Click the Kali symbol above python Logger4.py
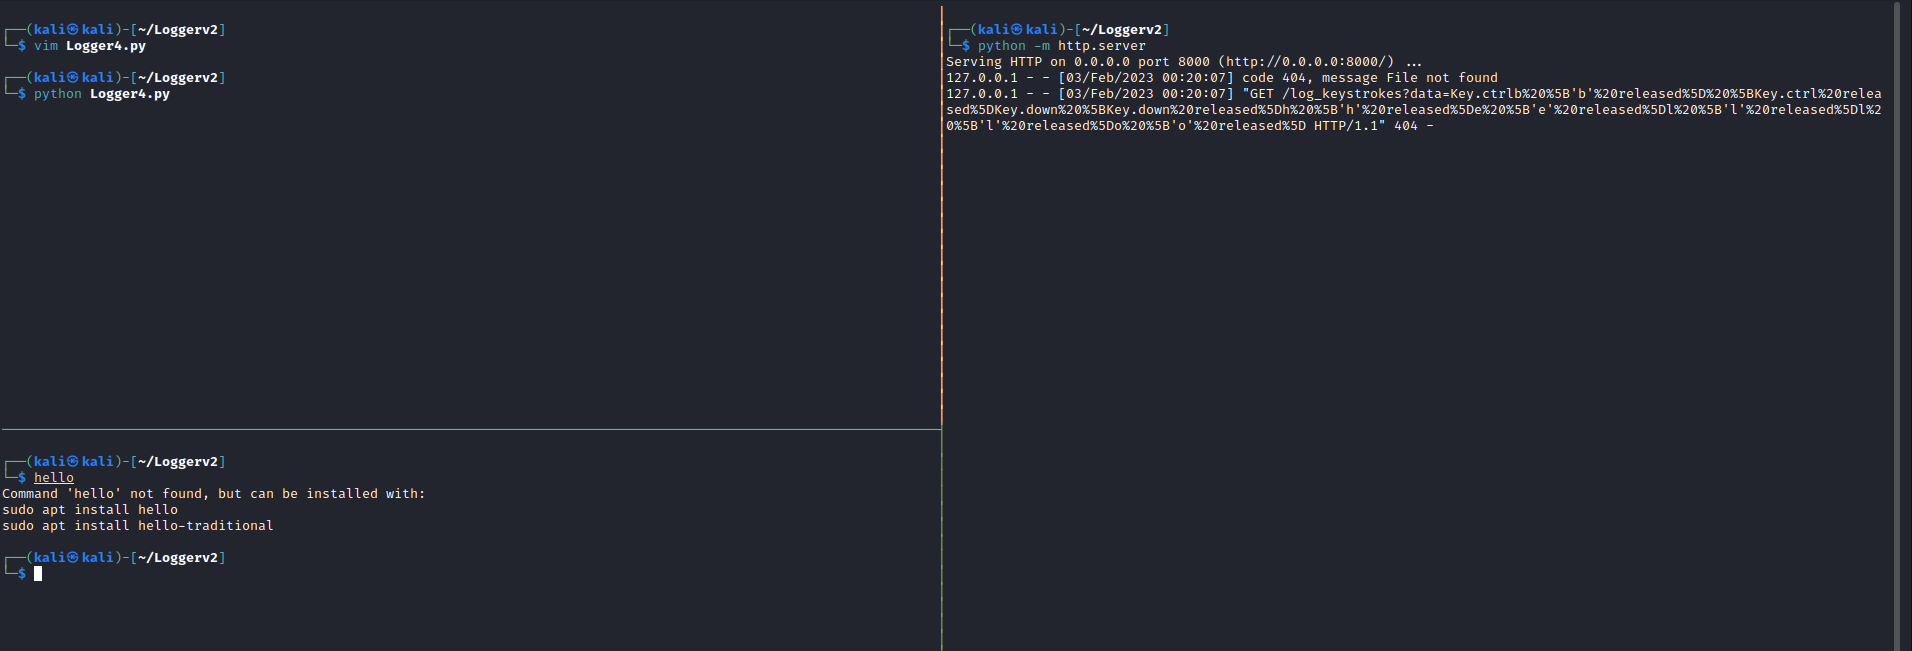Screen dimensions: 1912x651 pos(72,78)
